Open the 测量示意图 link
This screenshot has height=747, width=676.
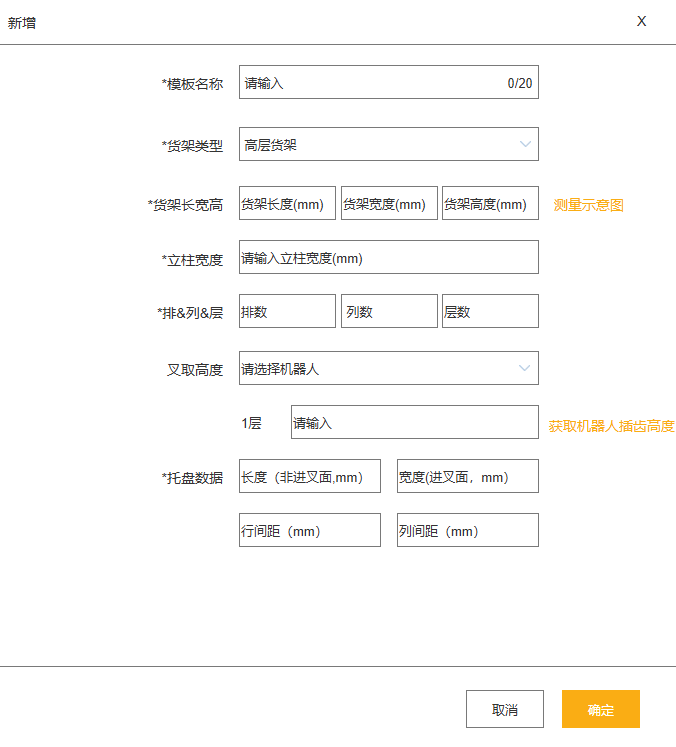click(588, 205)
